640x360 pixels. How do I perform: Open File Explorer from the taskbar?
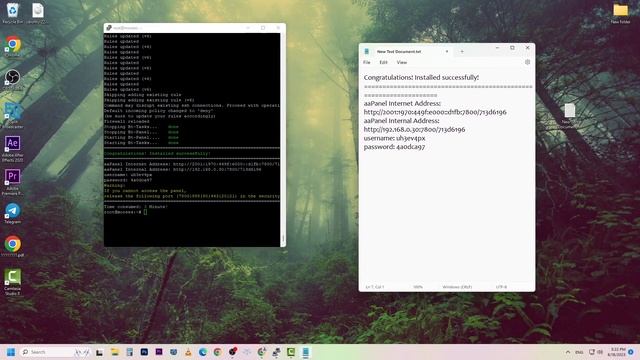click(115, 352)
